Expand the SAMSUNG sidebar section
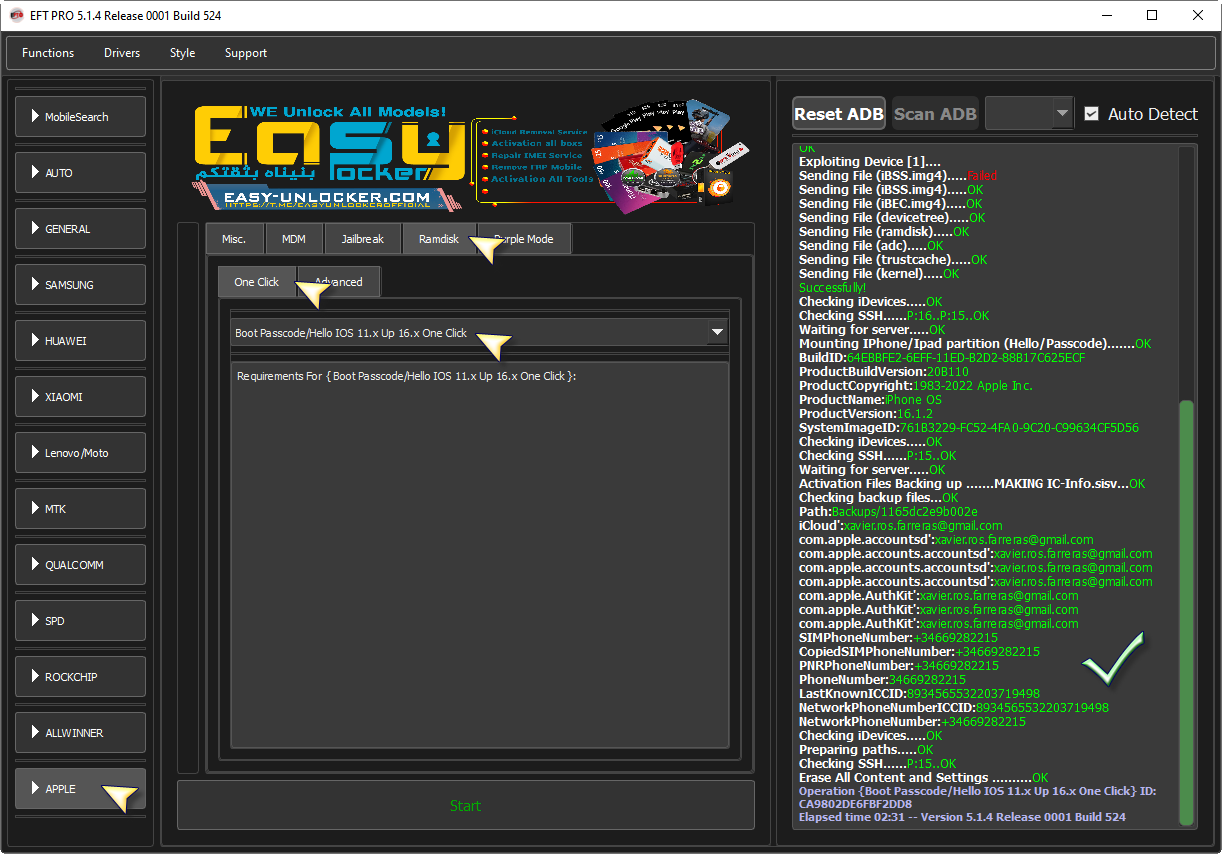Image resolution: width=1222 pixels, height=854 pixels. coord(81,285)
